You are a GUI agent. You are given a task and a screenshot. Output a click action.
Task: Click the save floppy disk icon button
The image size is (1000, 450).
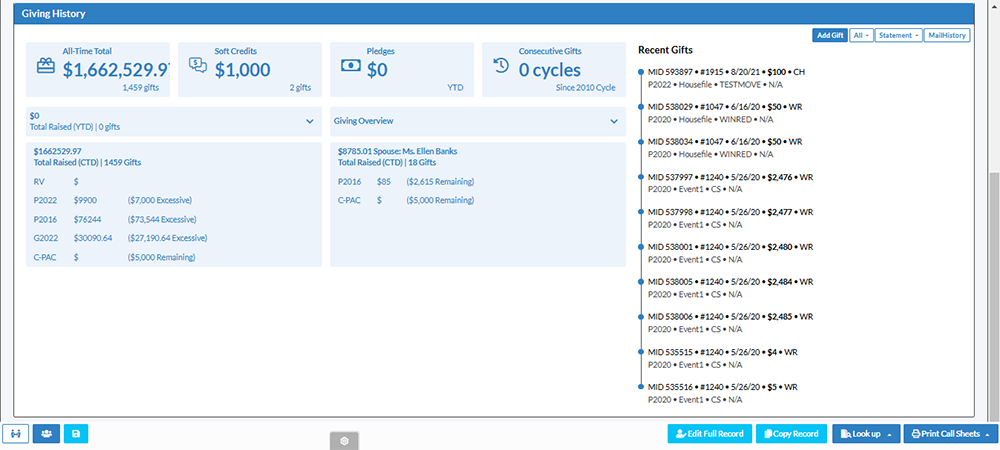click(76, 433)
